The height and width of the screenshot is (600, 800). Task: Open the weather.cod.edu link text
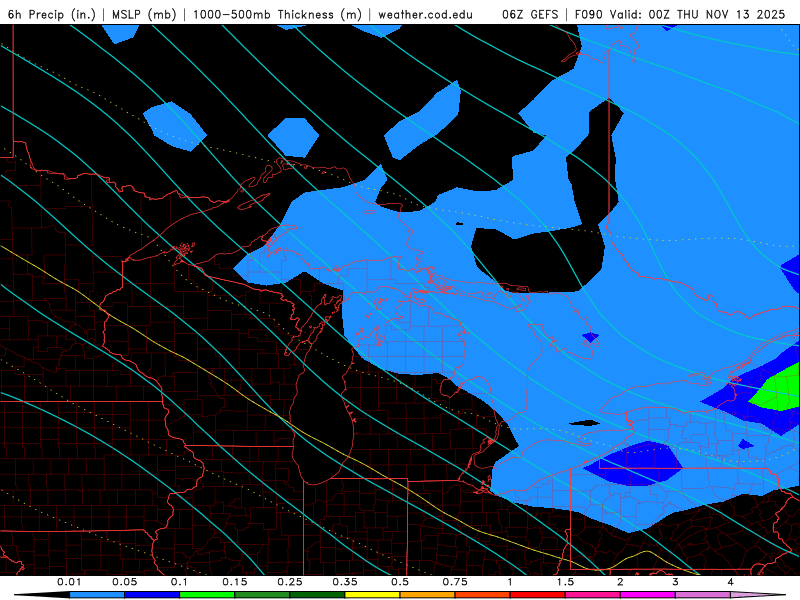pyautogui.click(x=426, y=14)
